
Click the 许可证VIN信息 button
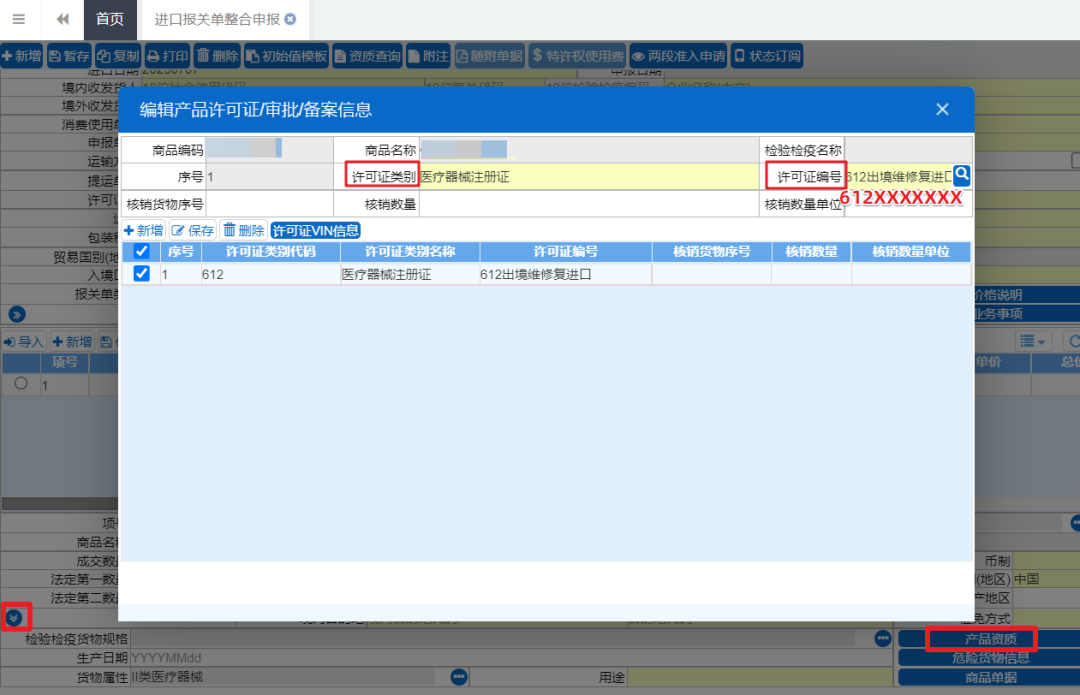(x=315, y=231)
